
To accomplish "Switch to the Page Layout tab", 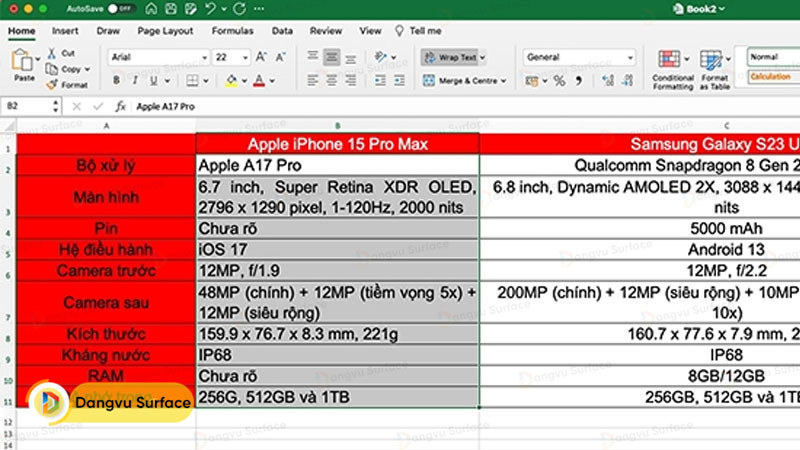I will point(165,31).
